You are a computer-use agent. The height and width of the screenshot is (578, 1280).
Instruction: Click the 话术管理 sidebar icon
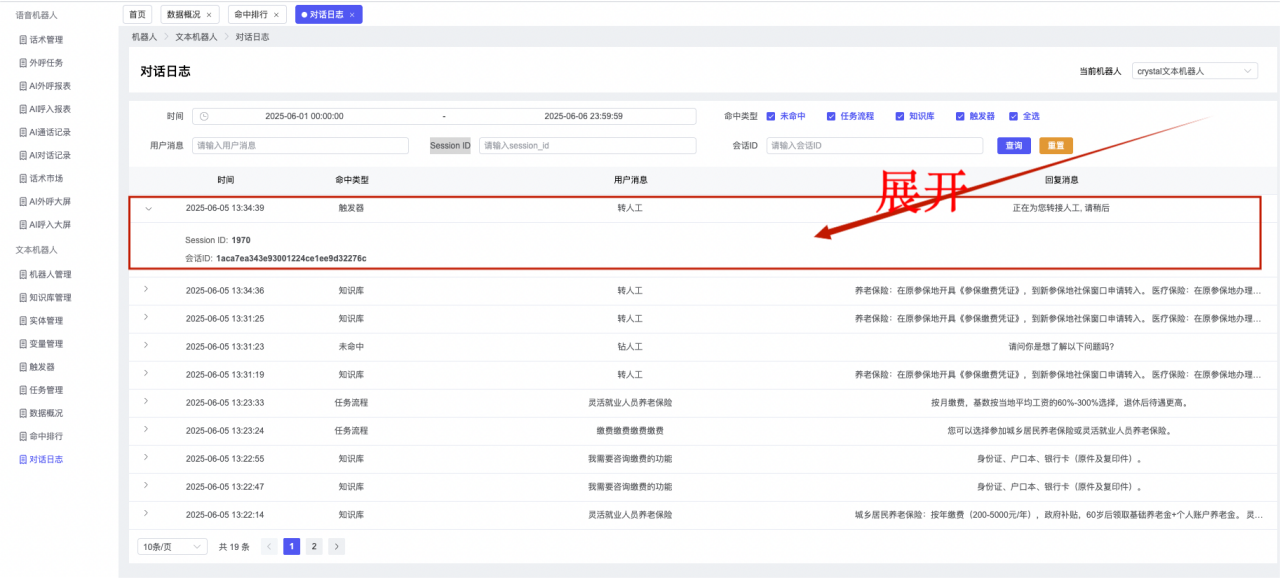[23, 40]
